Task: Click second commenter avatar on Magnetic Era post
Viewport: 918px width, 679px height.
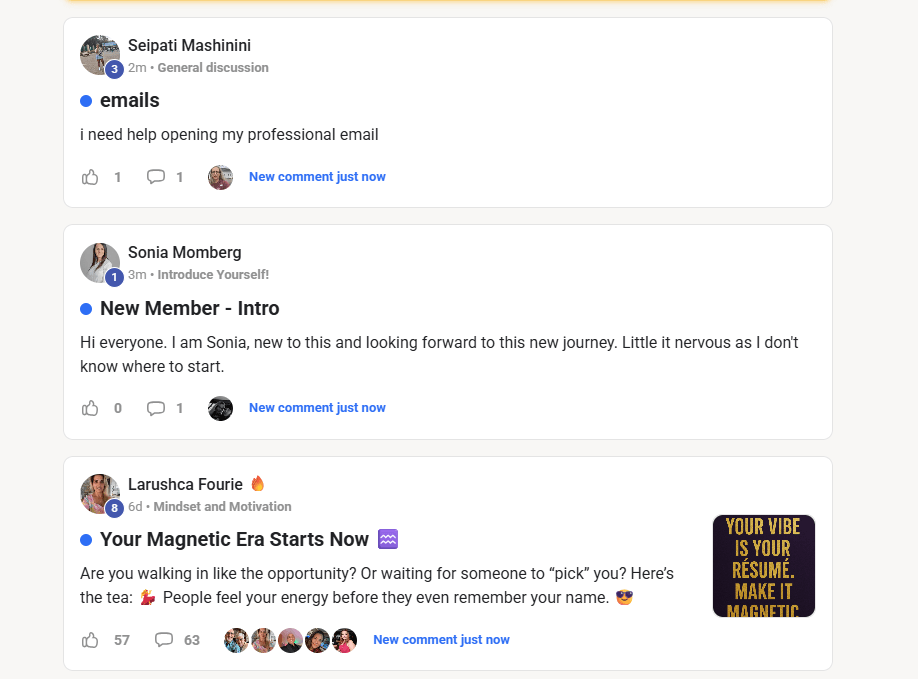Action: pos(263,640)
